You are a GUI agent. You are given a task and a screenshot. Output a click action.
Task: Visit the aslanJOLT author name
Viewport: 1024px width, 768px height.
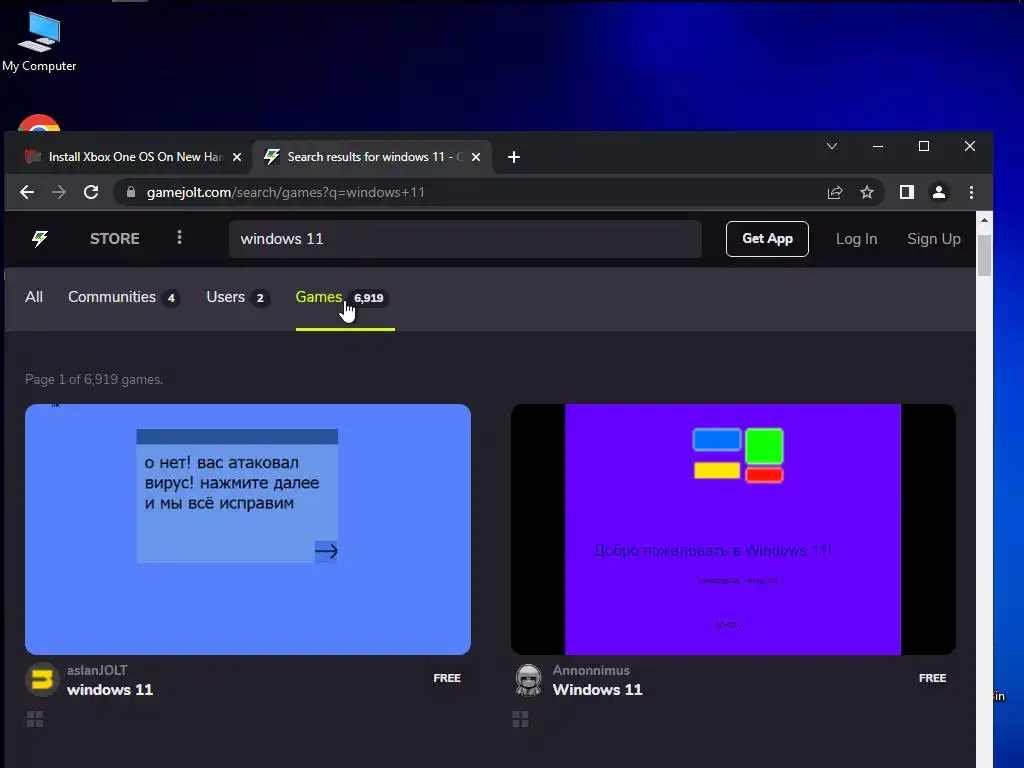click(x=97, y=670)
